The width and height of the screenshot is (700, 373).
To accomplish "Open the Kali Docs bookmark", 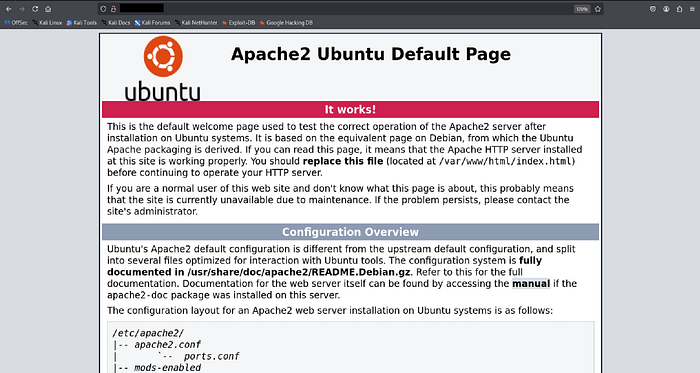I will pos(116,22).
